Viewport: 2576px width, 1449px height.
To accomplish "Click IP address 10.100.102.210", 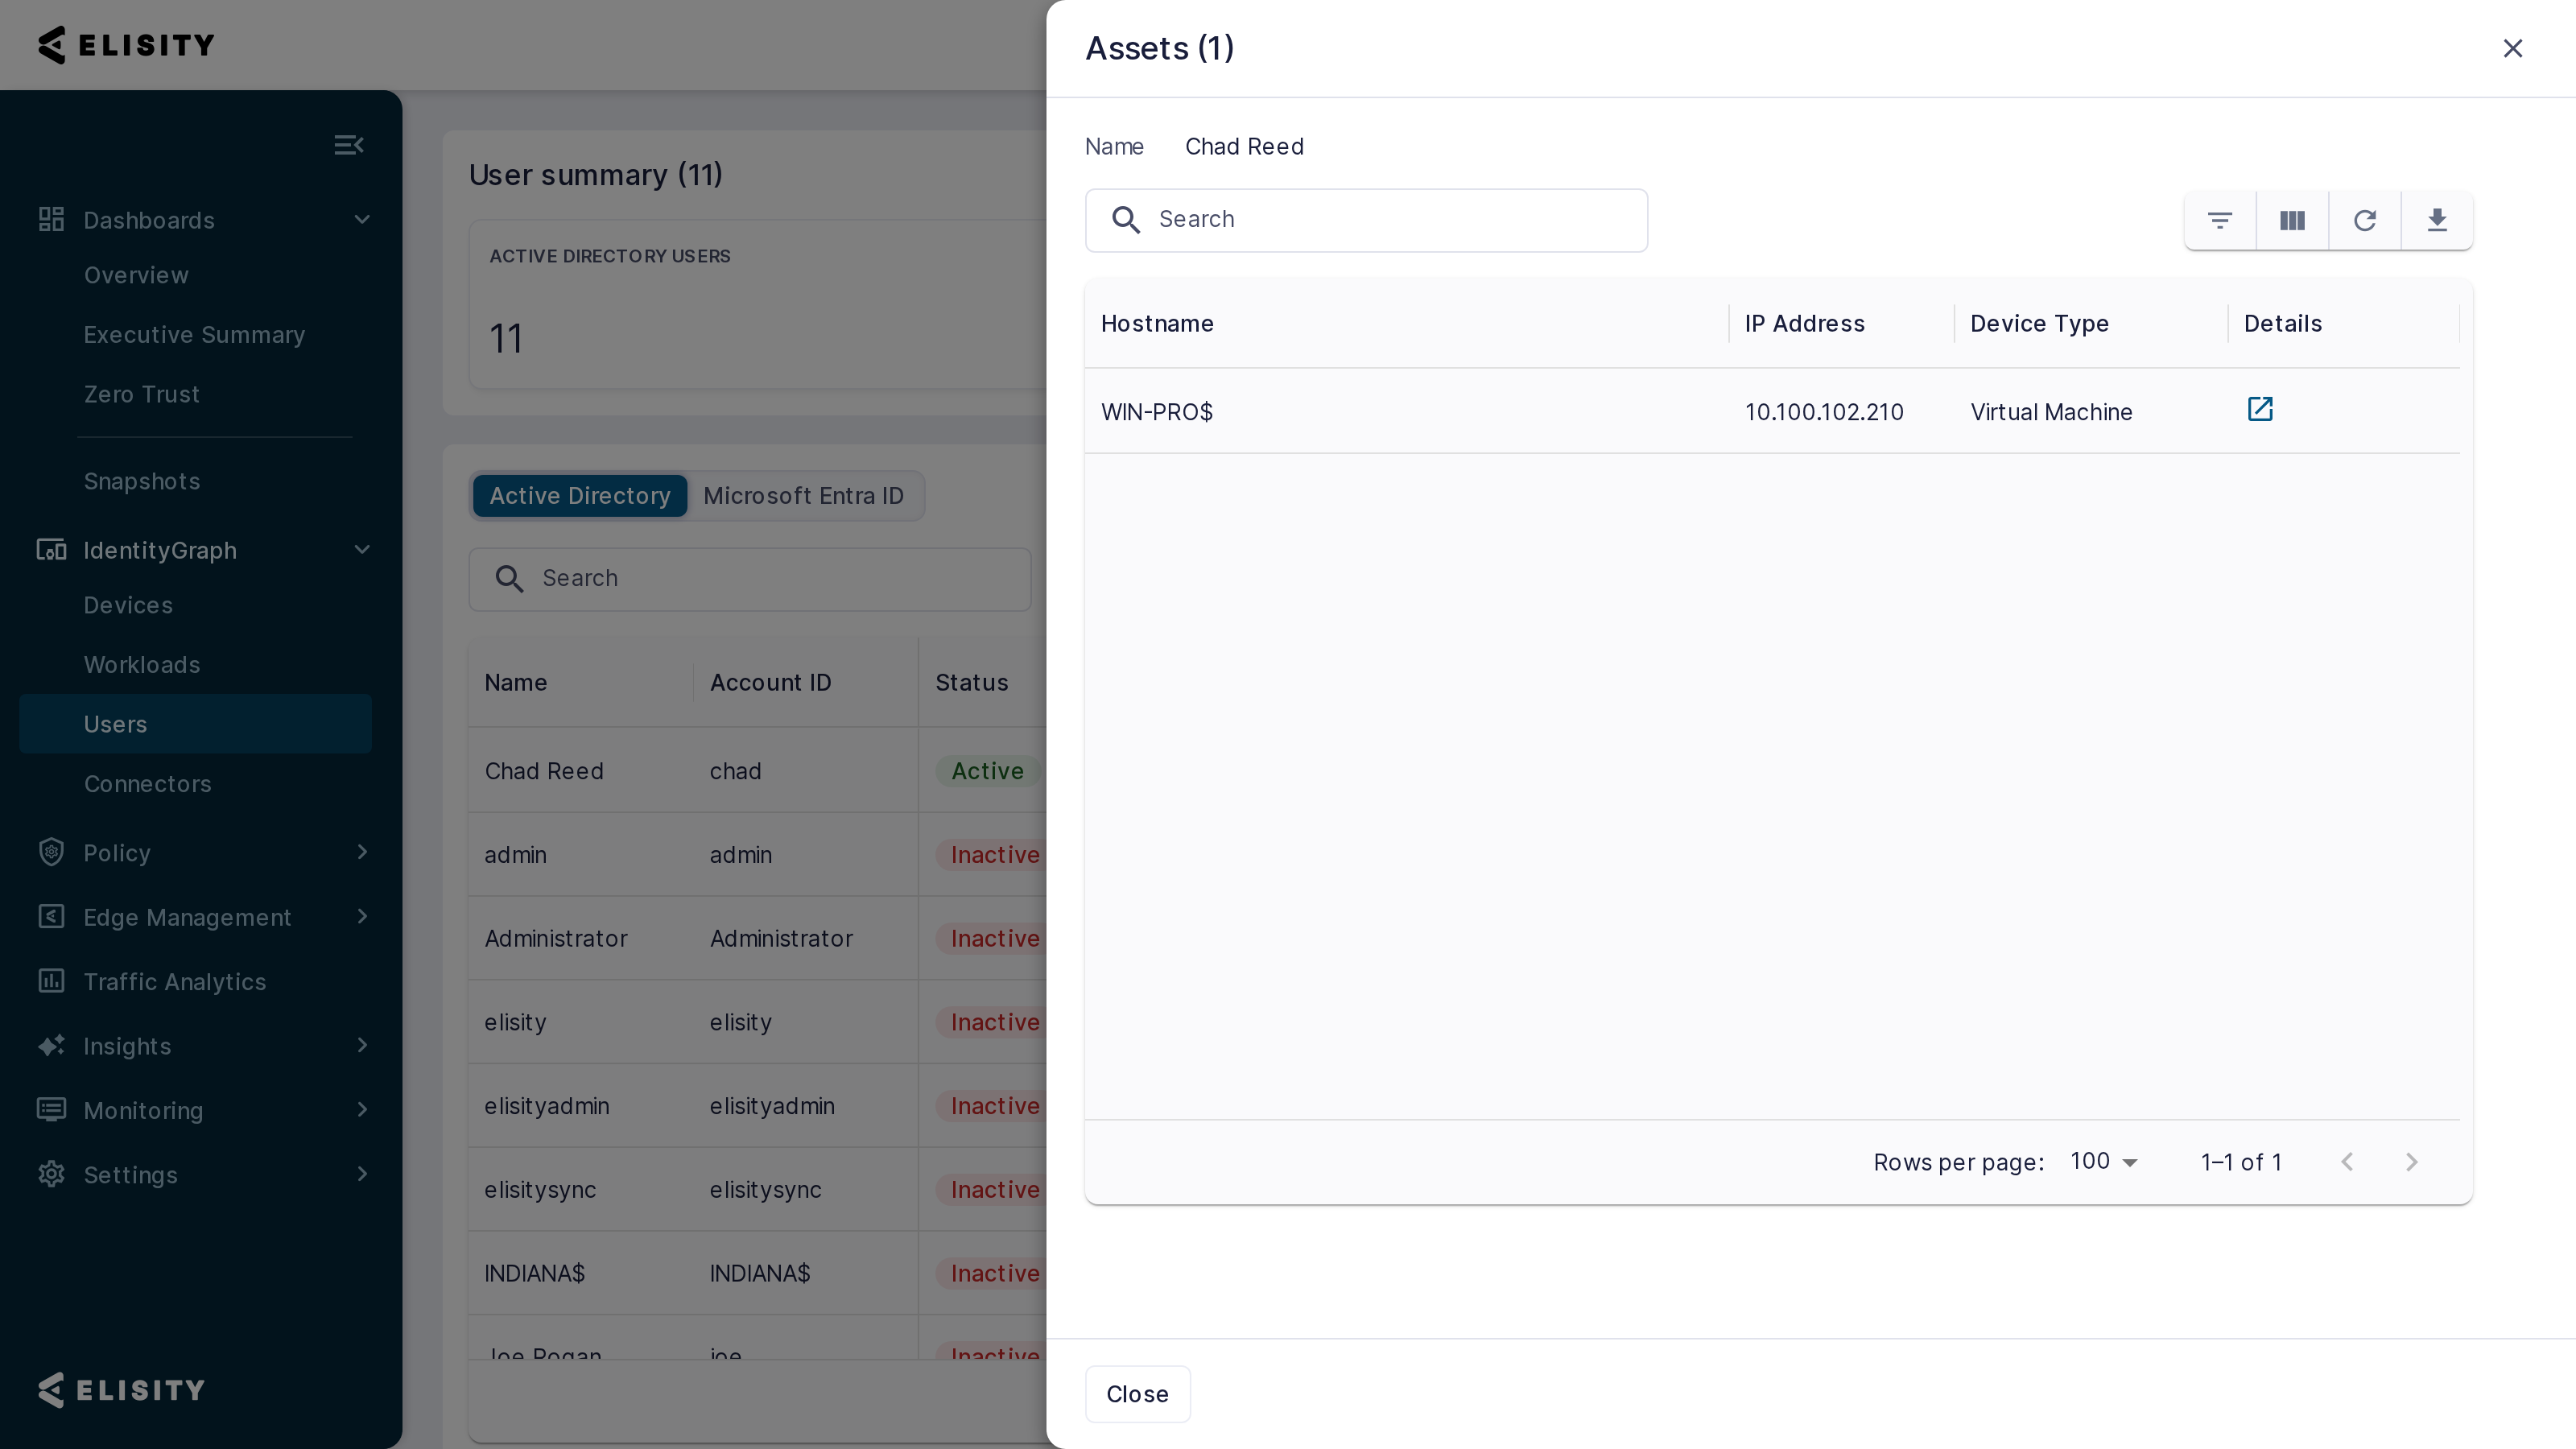I will pos(1824,412).
